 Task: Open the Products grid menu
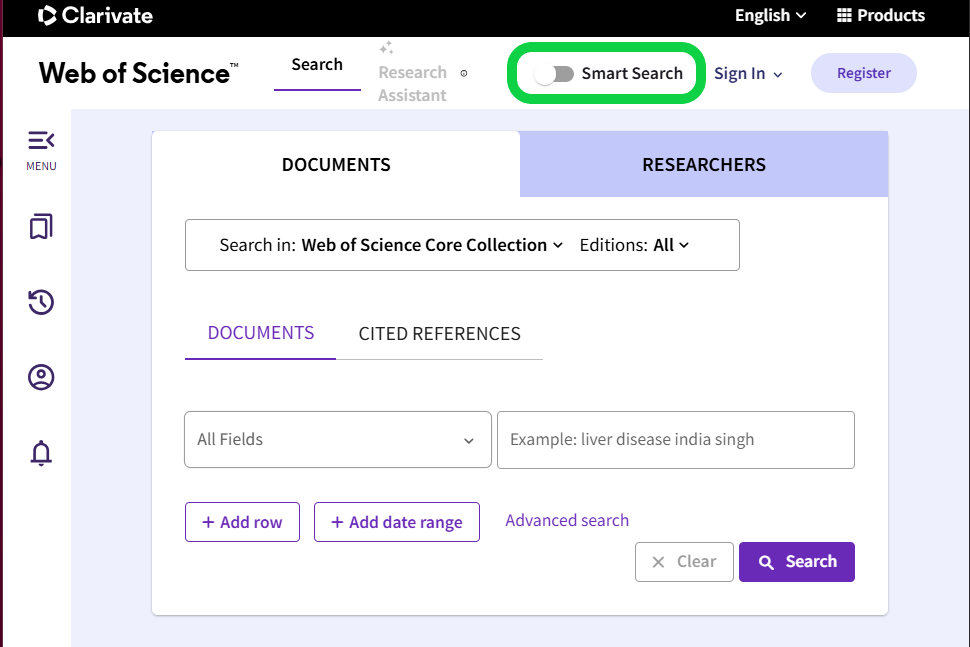coord(880,15)
